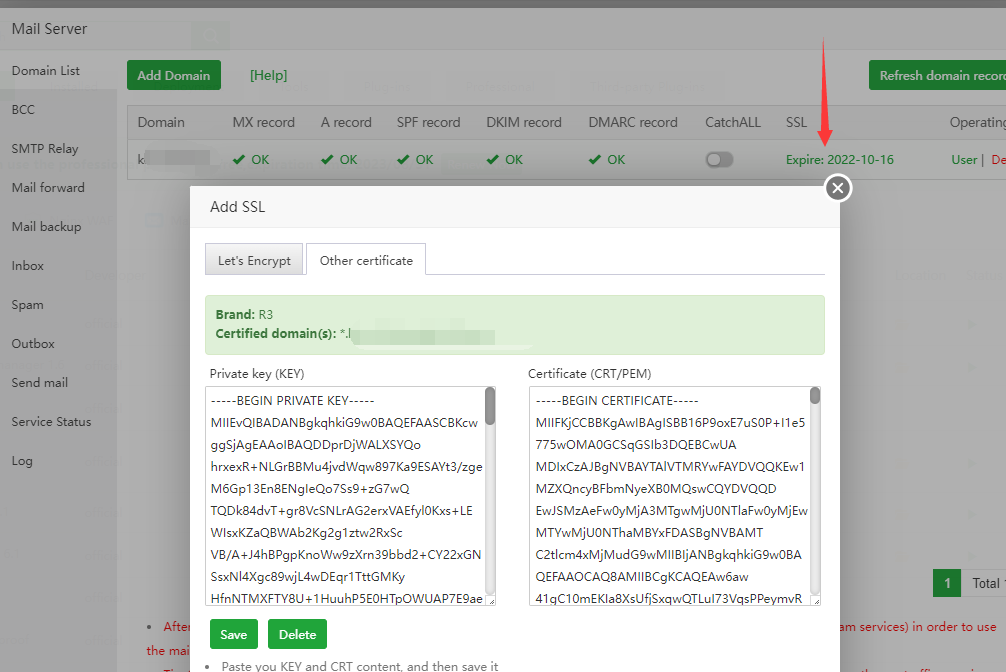
Task: Click the Certified domain(s) label
Action: point(276,334)
